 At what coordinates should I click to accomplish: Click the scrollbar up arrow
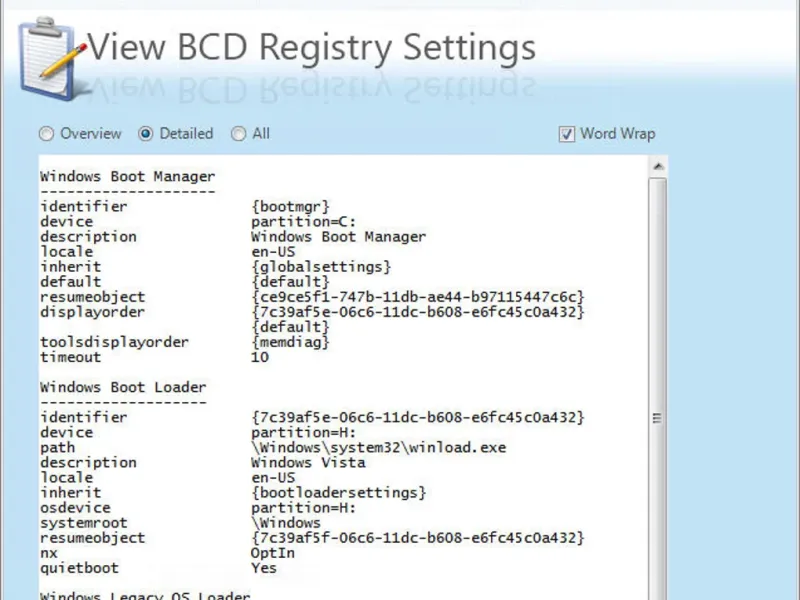658,166
